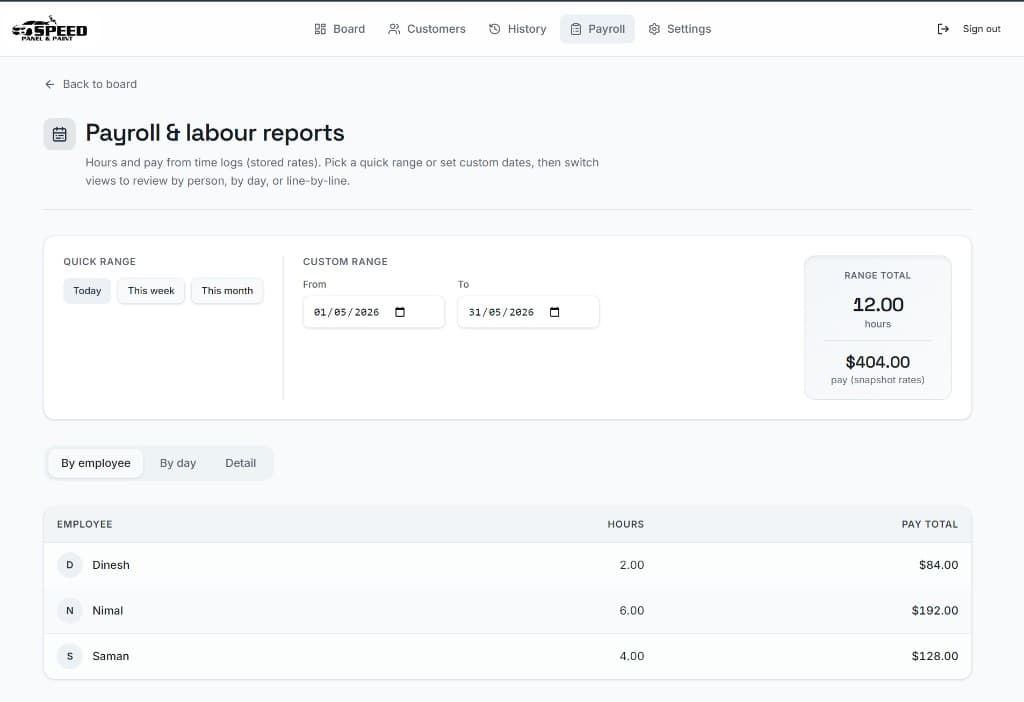Viewport: 1024px width, 702px height.
Task: Select the This week quick range
Action: (x=151, y=291)
